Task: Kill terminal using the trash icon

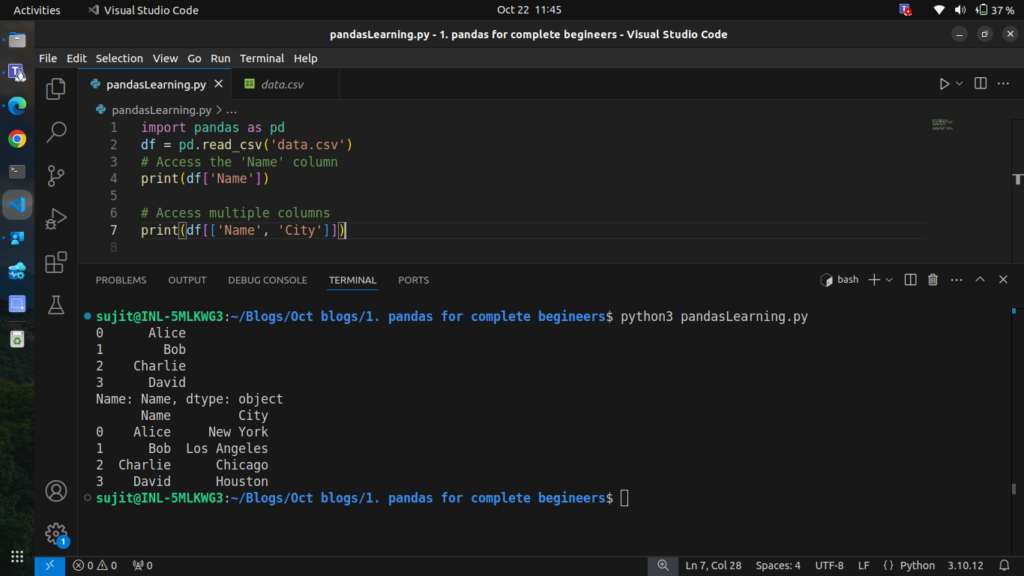Action: 933,280
